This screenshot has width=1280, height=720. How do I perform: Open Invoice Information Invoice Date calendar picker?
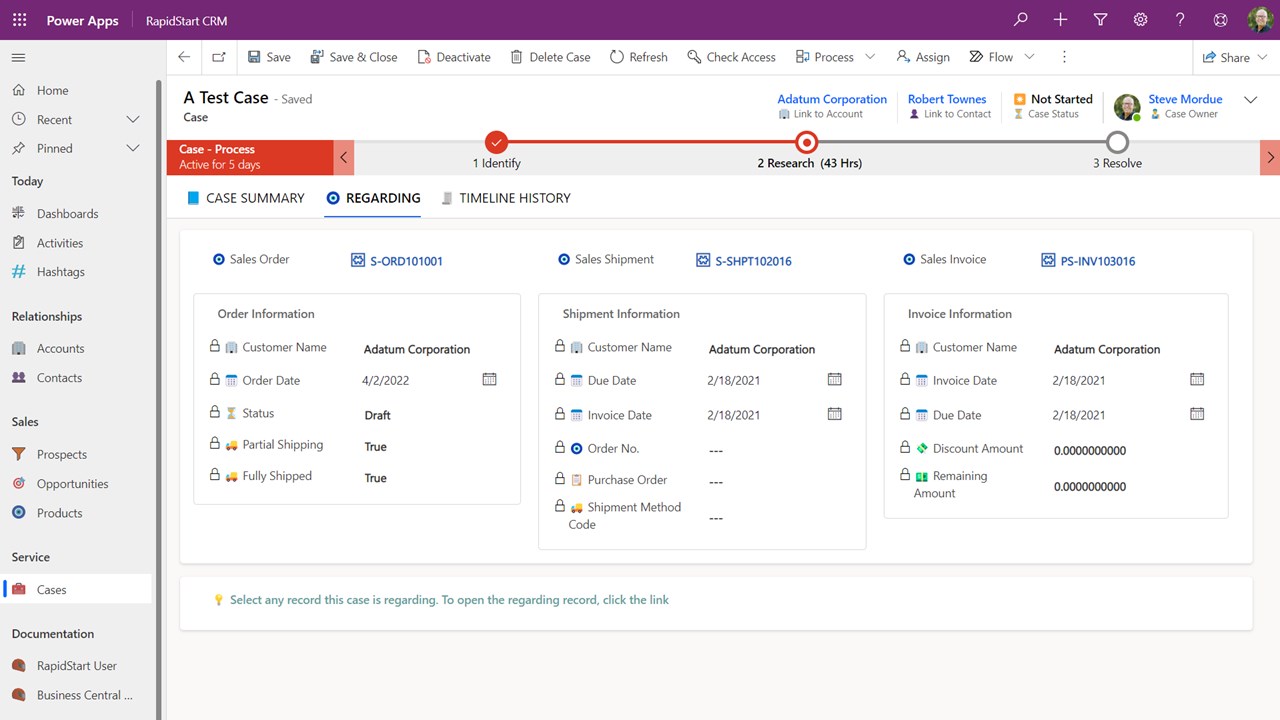coord(1197,379)
